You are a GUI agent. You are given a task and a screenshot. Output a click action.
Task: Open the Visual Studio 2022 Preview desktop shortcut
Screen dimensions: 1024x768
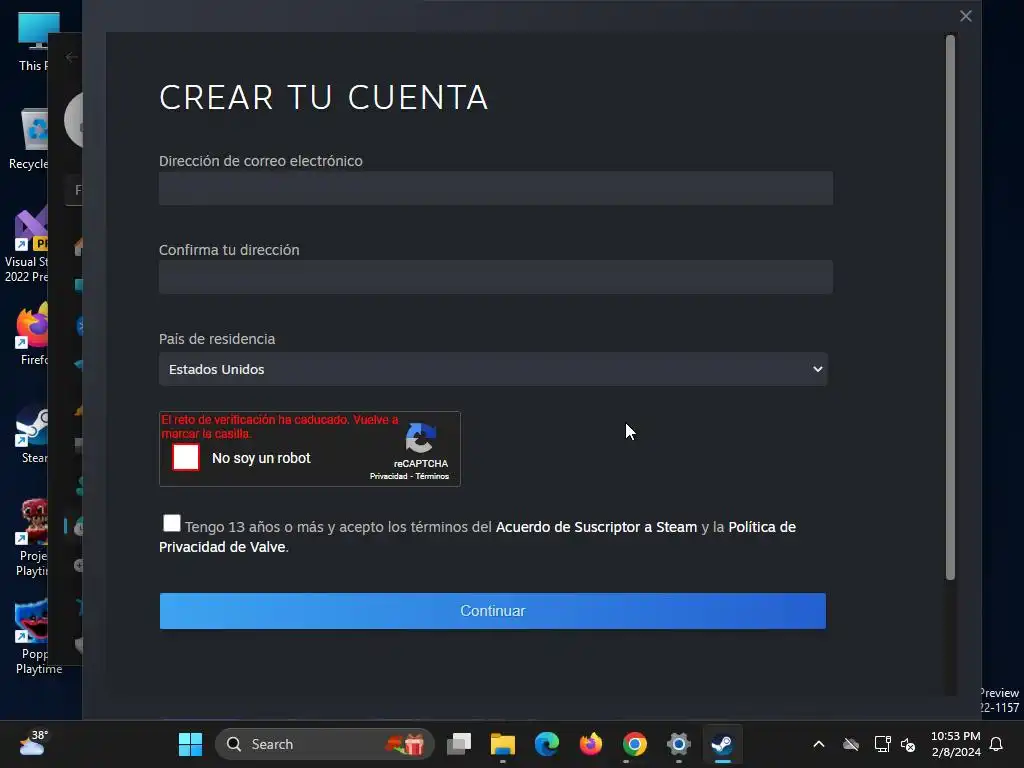27,245
